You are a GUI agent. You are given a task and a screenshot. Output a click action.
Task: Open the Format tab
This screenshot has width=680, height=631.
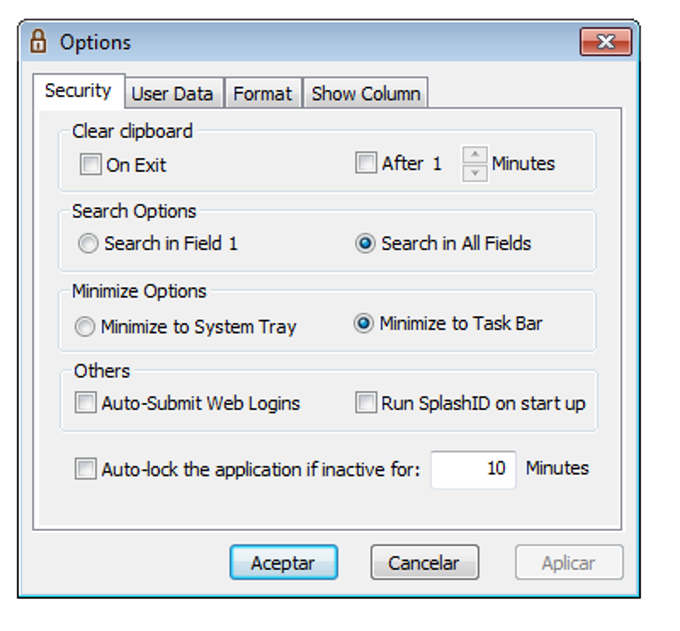[262, 93]
